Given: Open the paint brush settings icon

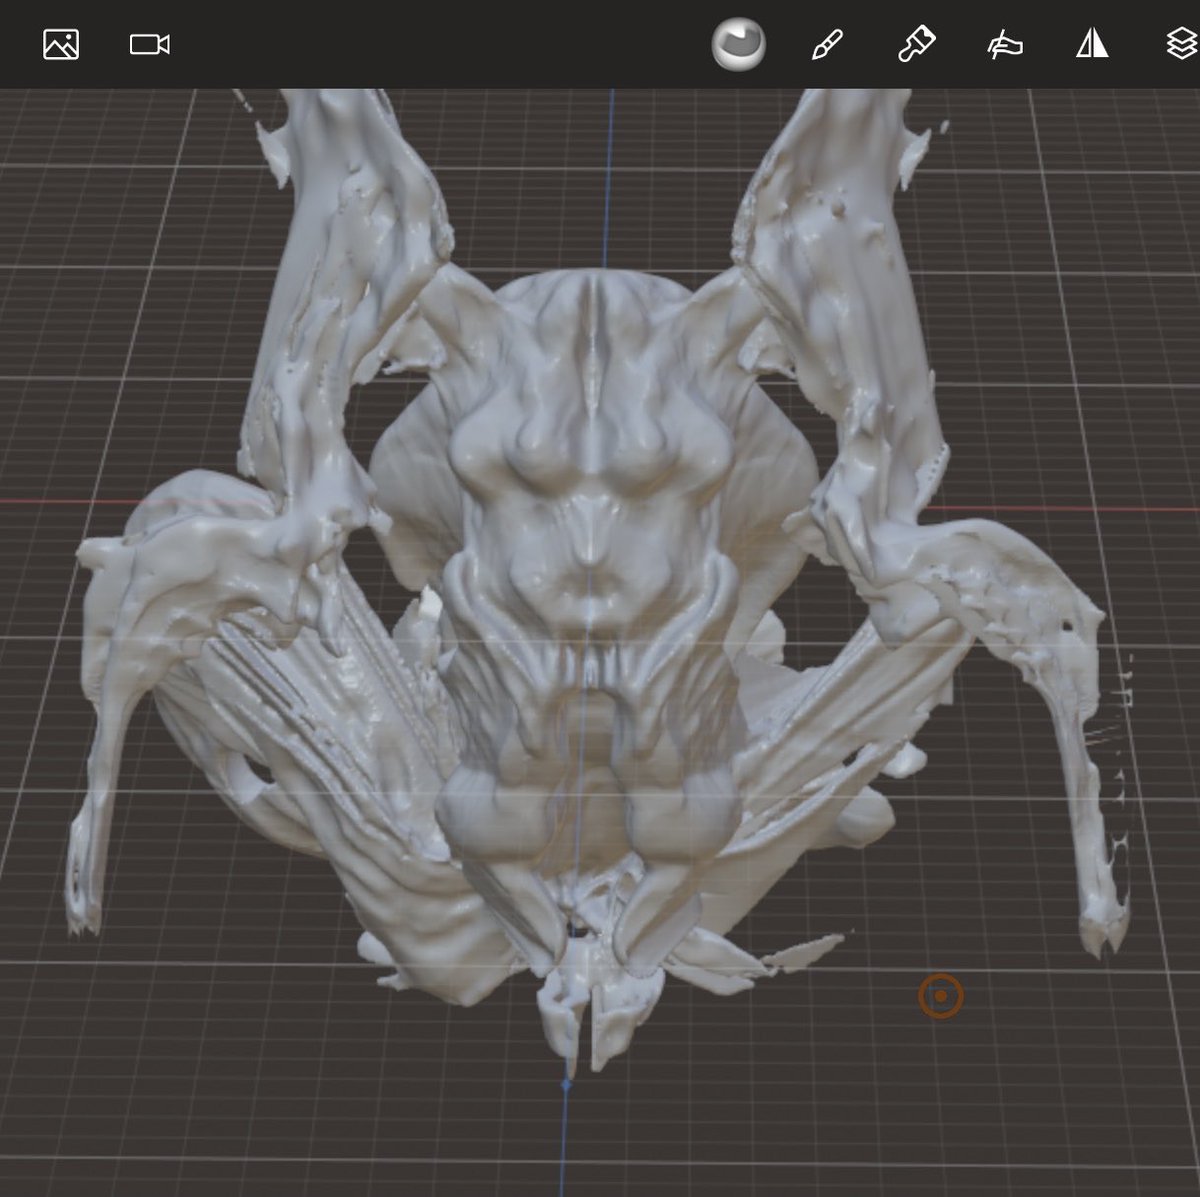Looking at the screenshot, I should (916, 44).
